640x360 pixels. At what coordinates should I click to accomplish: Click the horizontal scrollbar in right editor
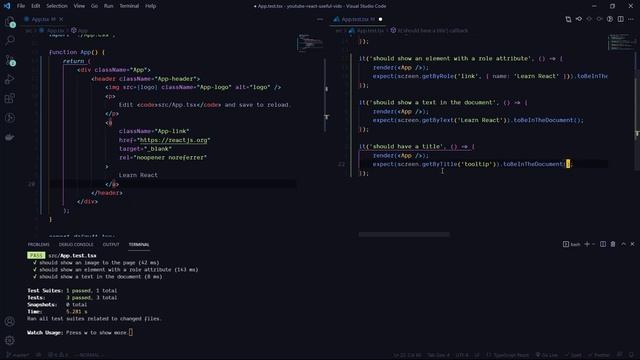(404, 234)
